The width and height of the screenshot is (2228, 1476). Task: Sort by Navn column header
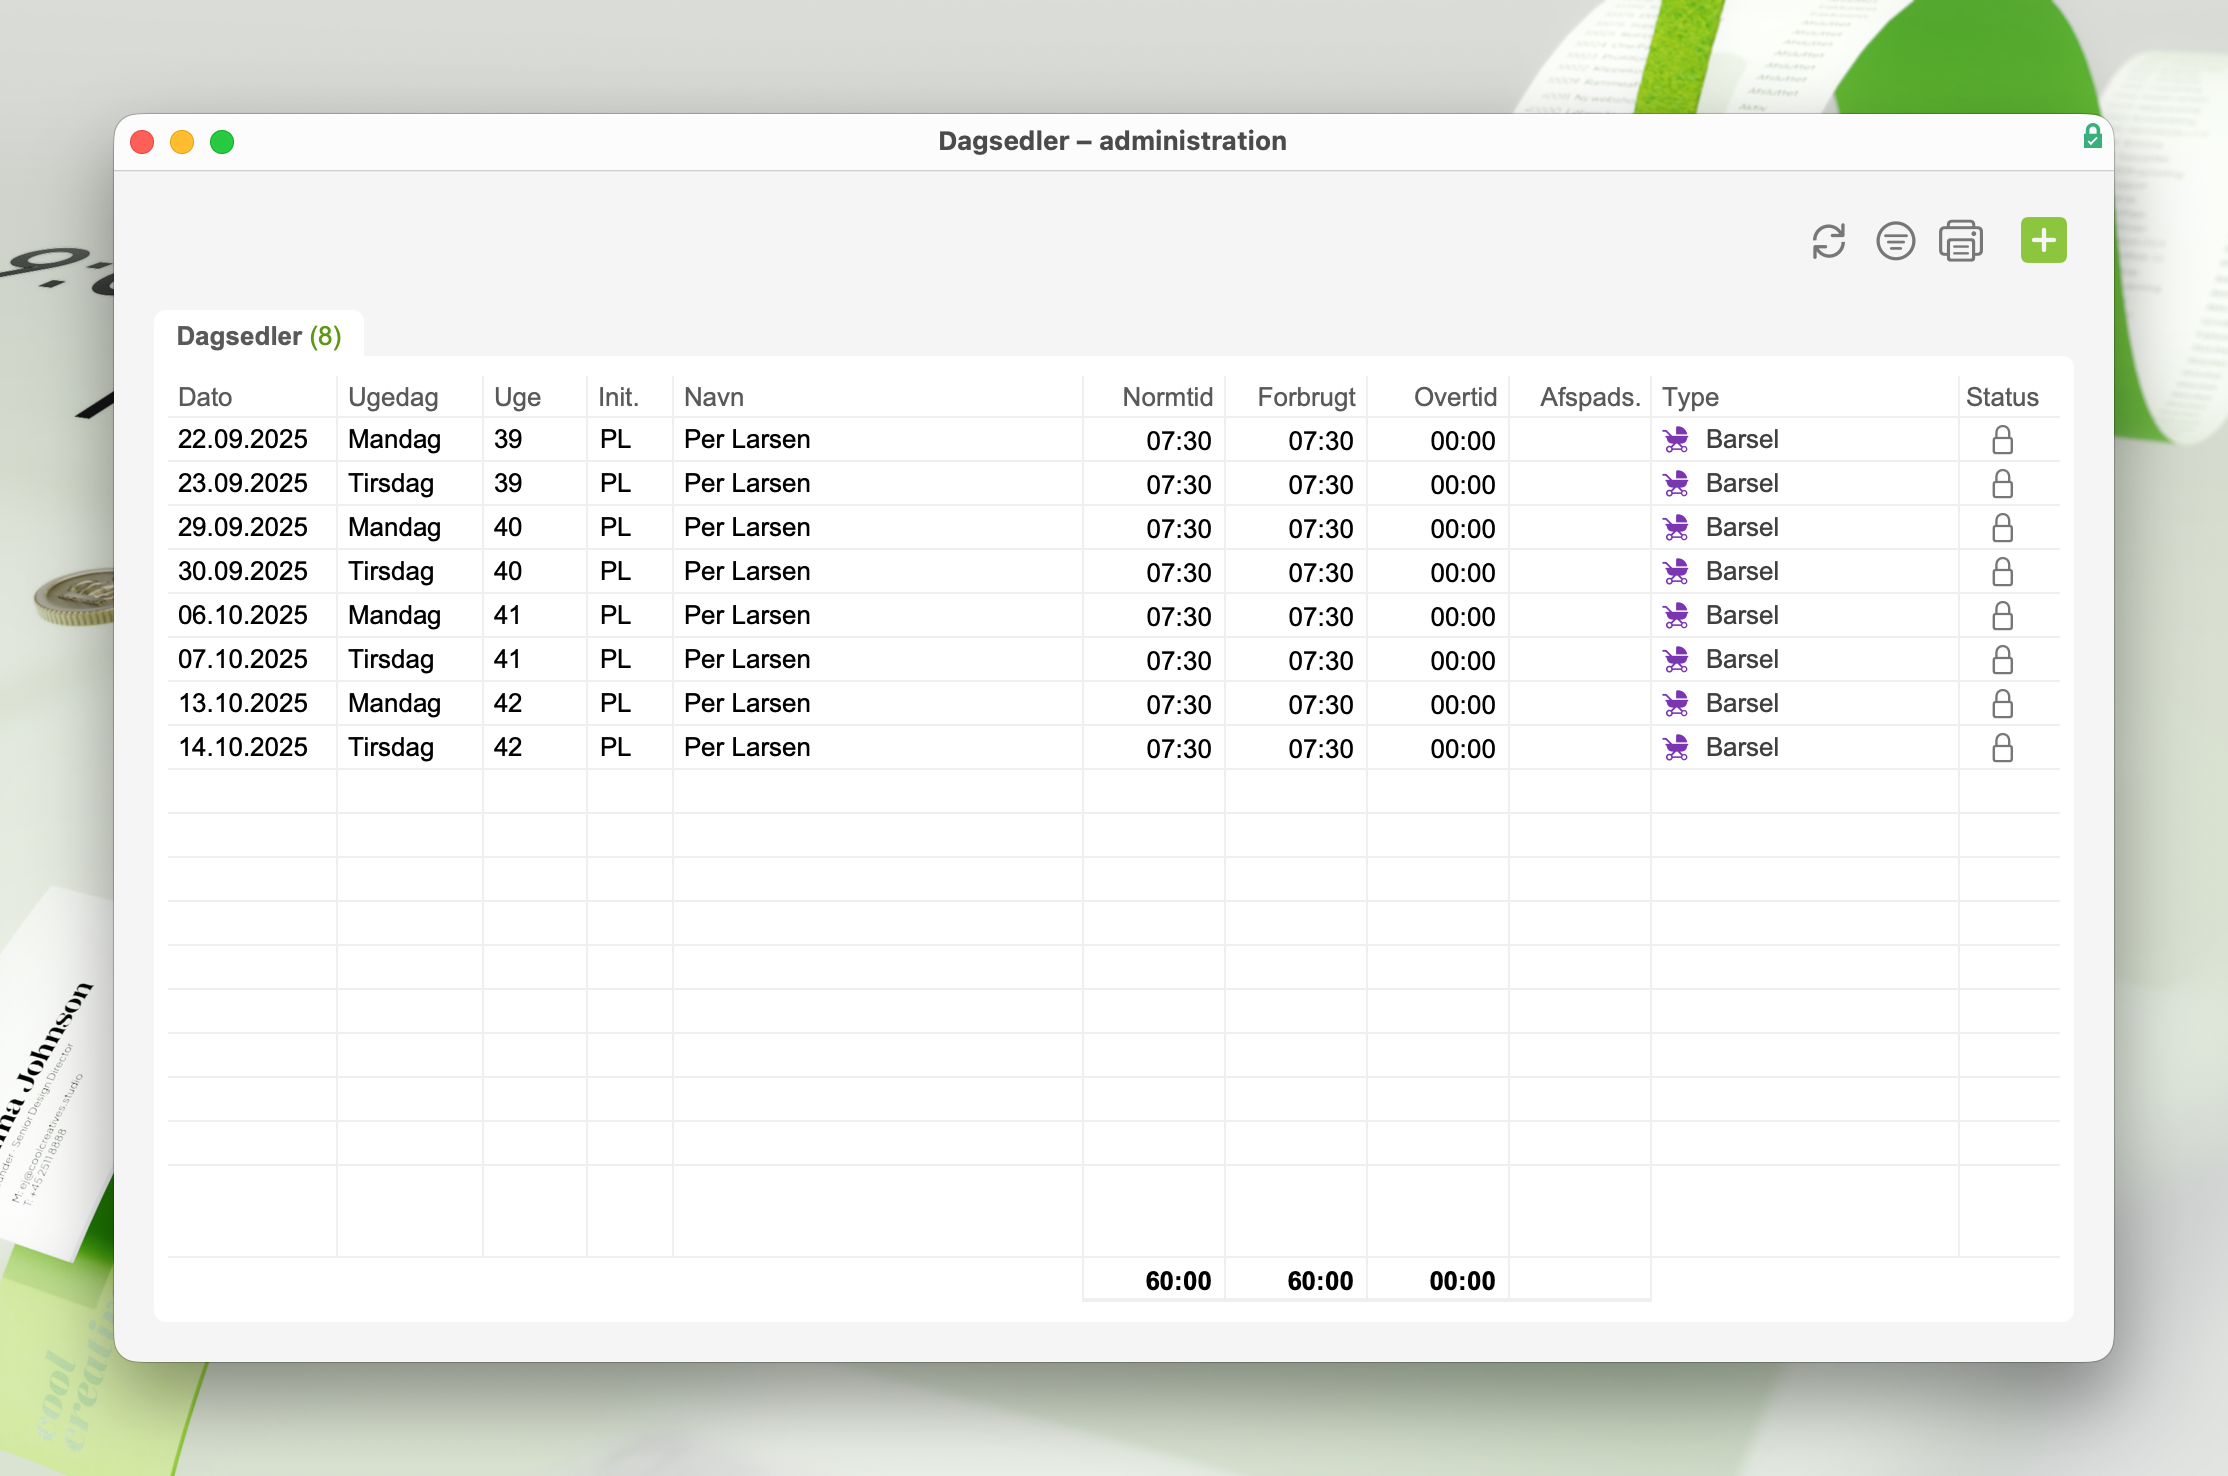point(714,397)
